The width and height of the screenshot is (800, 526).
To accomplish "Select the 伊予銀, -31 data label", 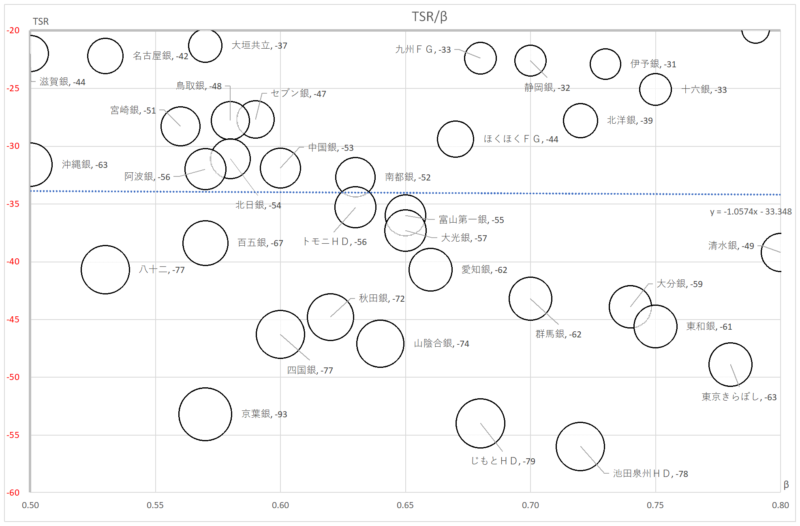I will tap(653, 64).
